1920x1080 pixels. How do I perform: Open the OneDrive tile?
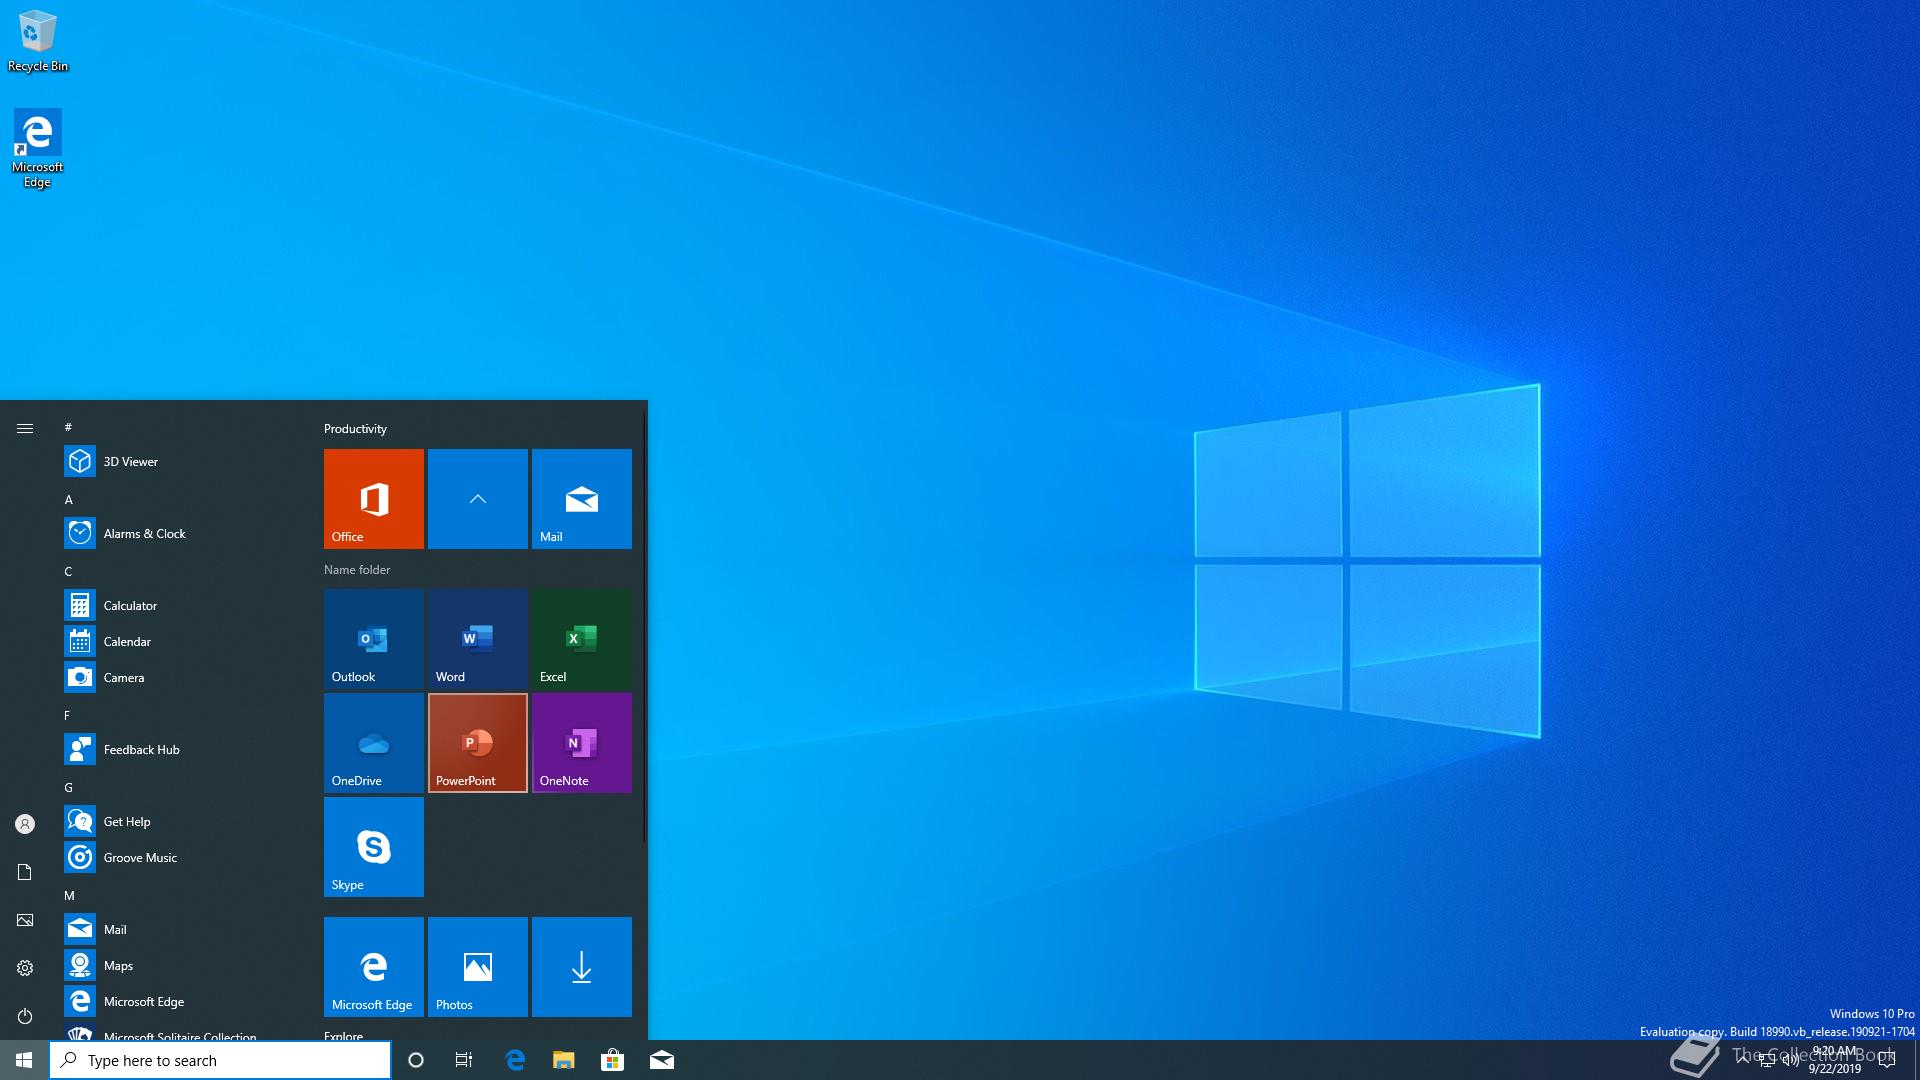373,742
